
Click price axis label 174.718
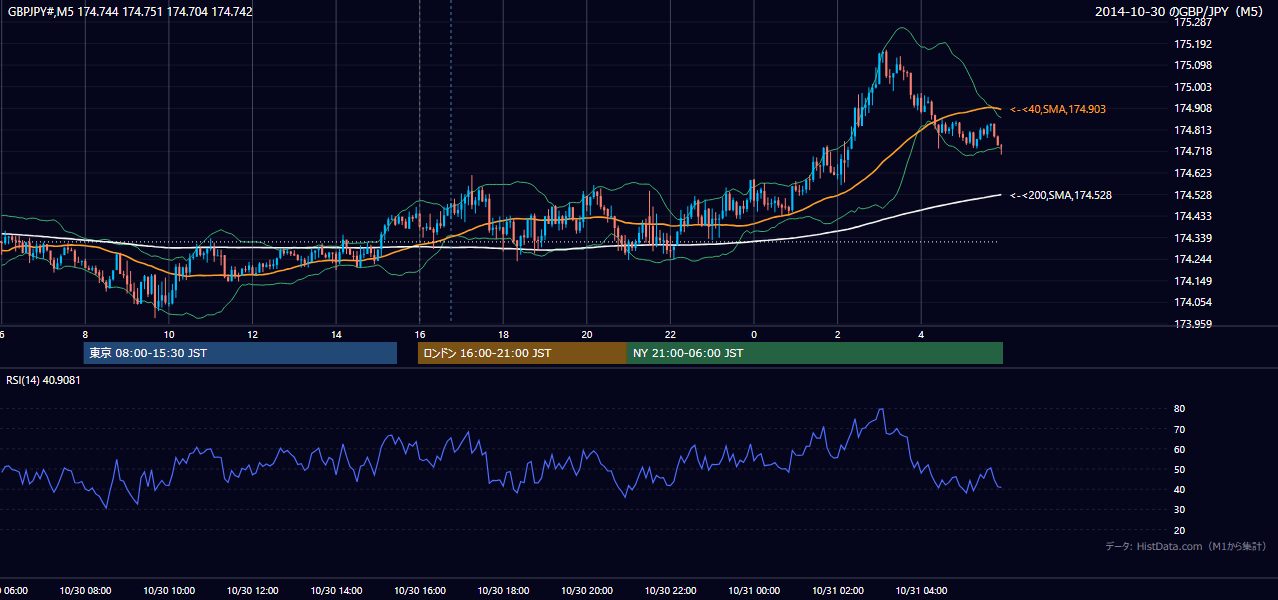1193,151
